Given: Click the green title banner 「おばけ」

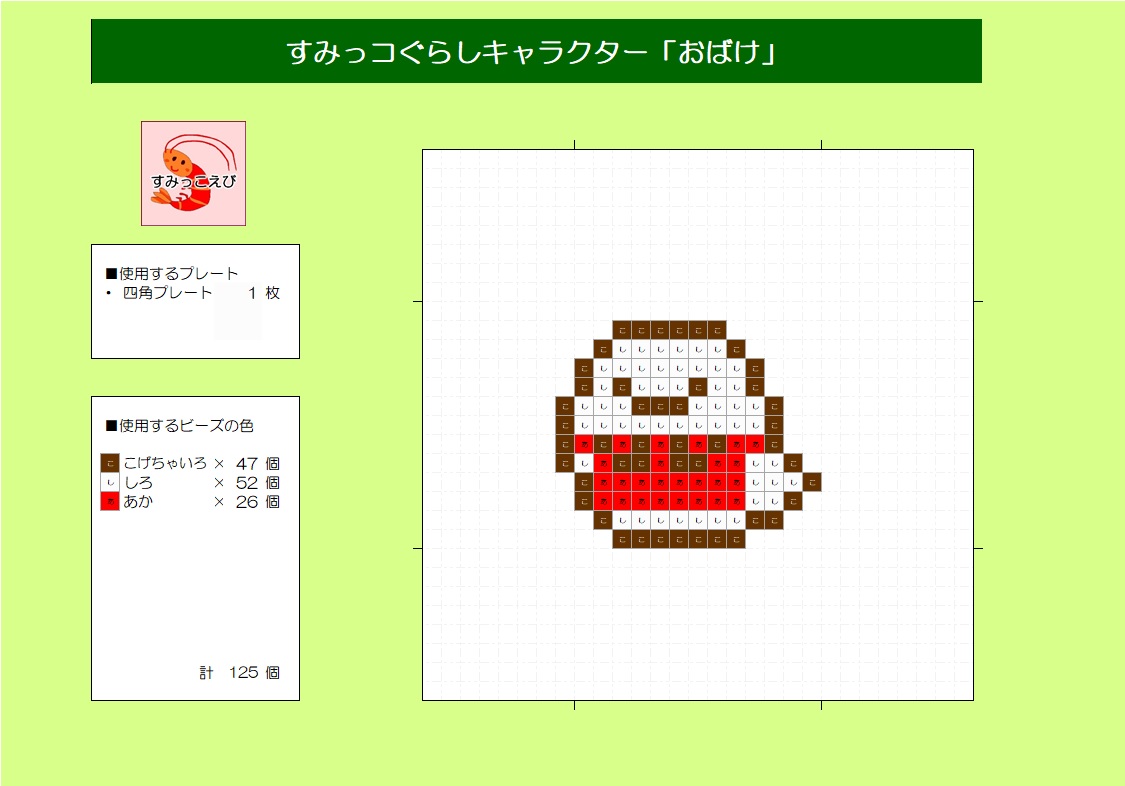Looking at the screenshot, I should pyautogui.click(x=537, y=52).
